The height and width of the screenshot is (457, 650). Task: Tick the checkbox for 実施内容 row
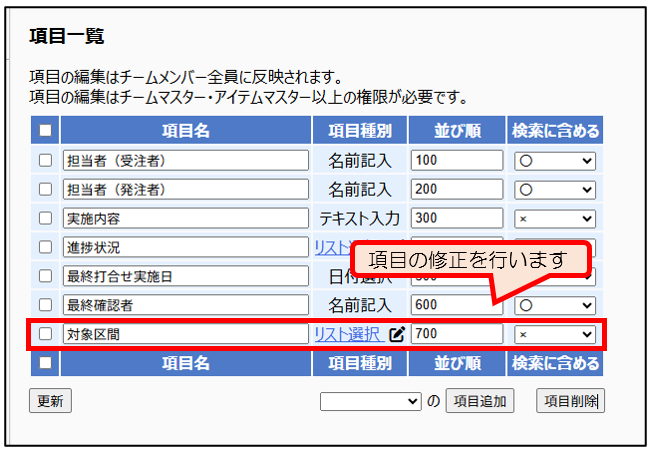pyautogui.click(x=45, y=218)
